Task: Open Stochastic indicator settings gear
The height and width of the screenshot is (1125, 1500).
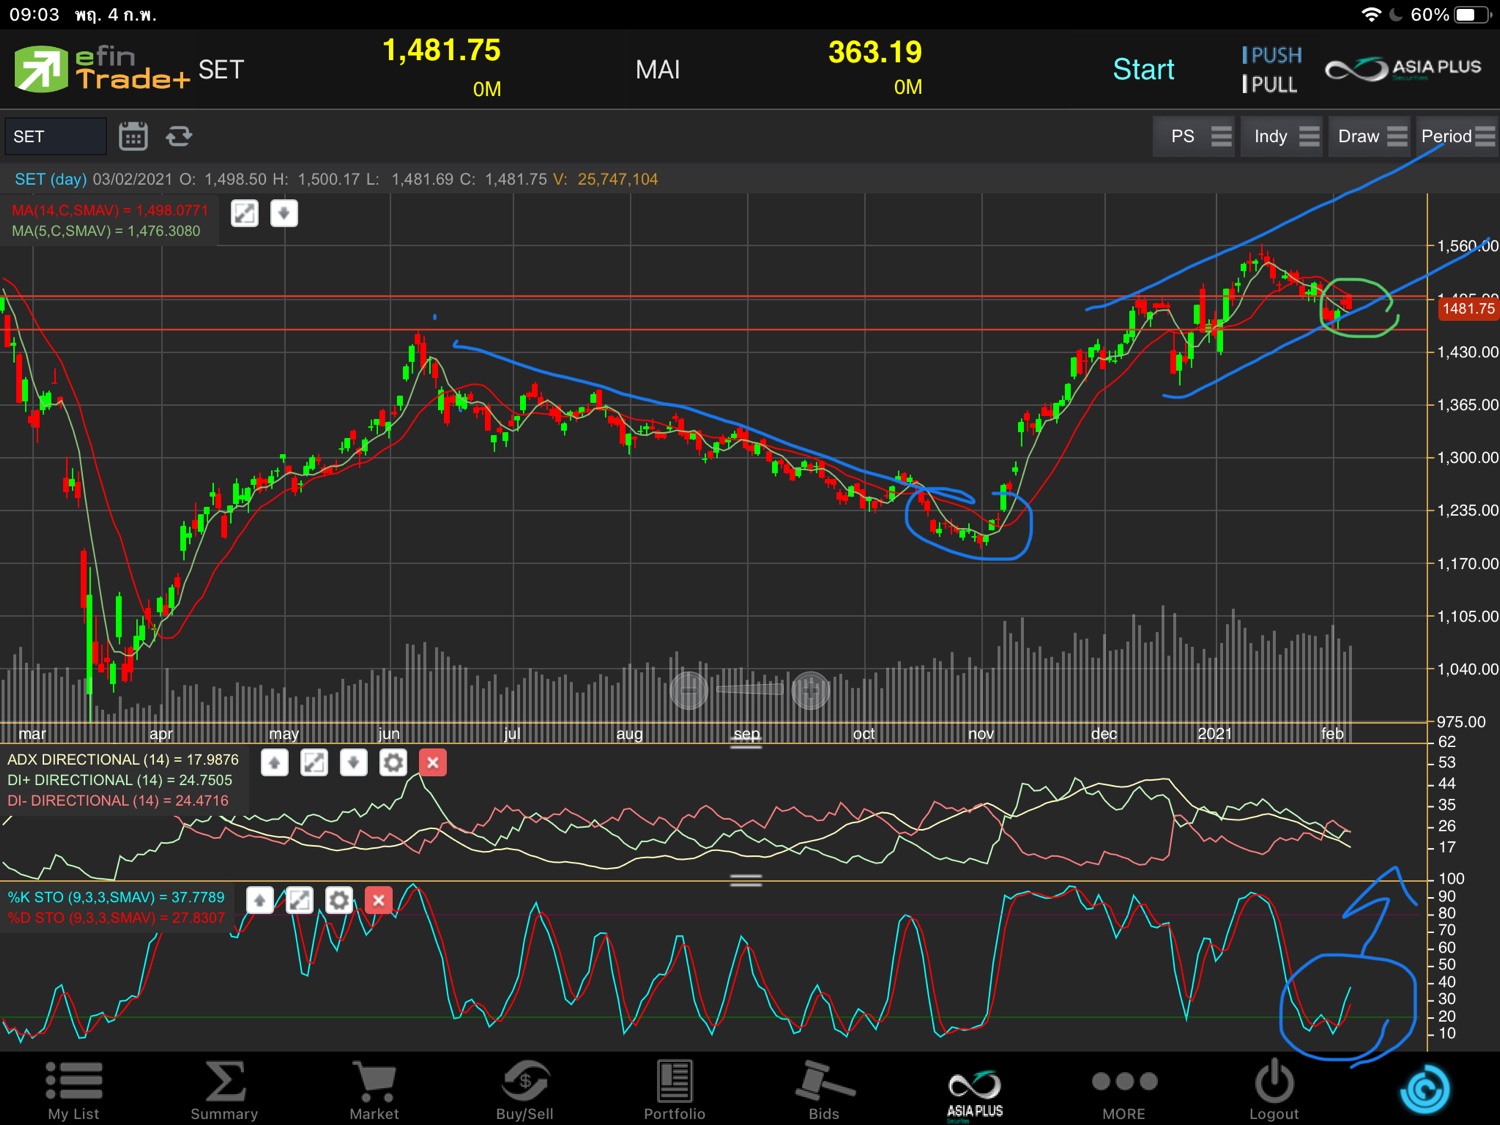Action: click(339, 901)
